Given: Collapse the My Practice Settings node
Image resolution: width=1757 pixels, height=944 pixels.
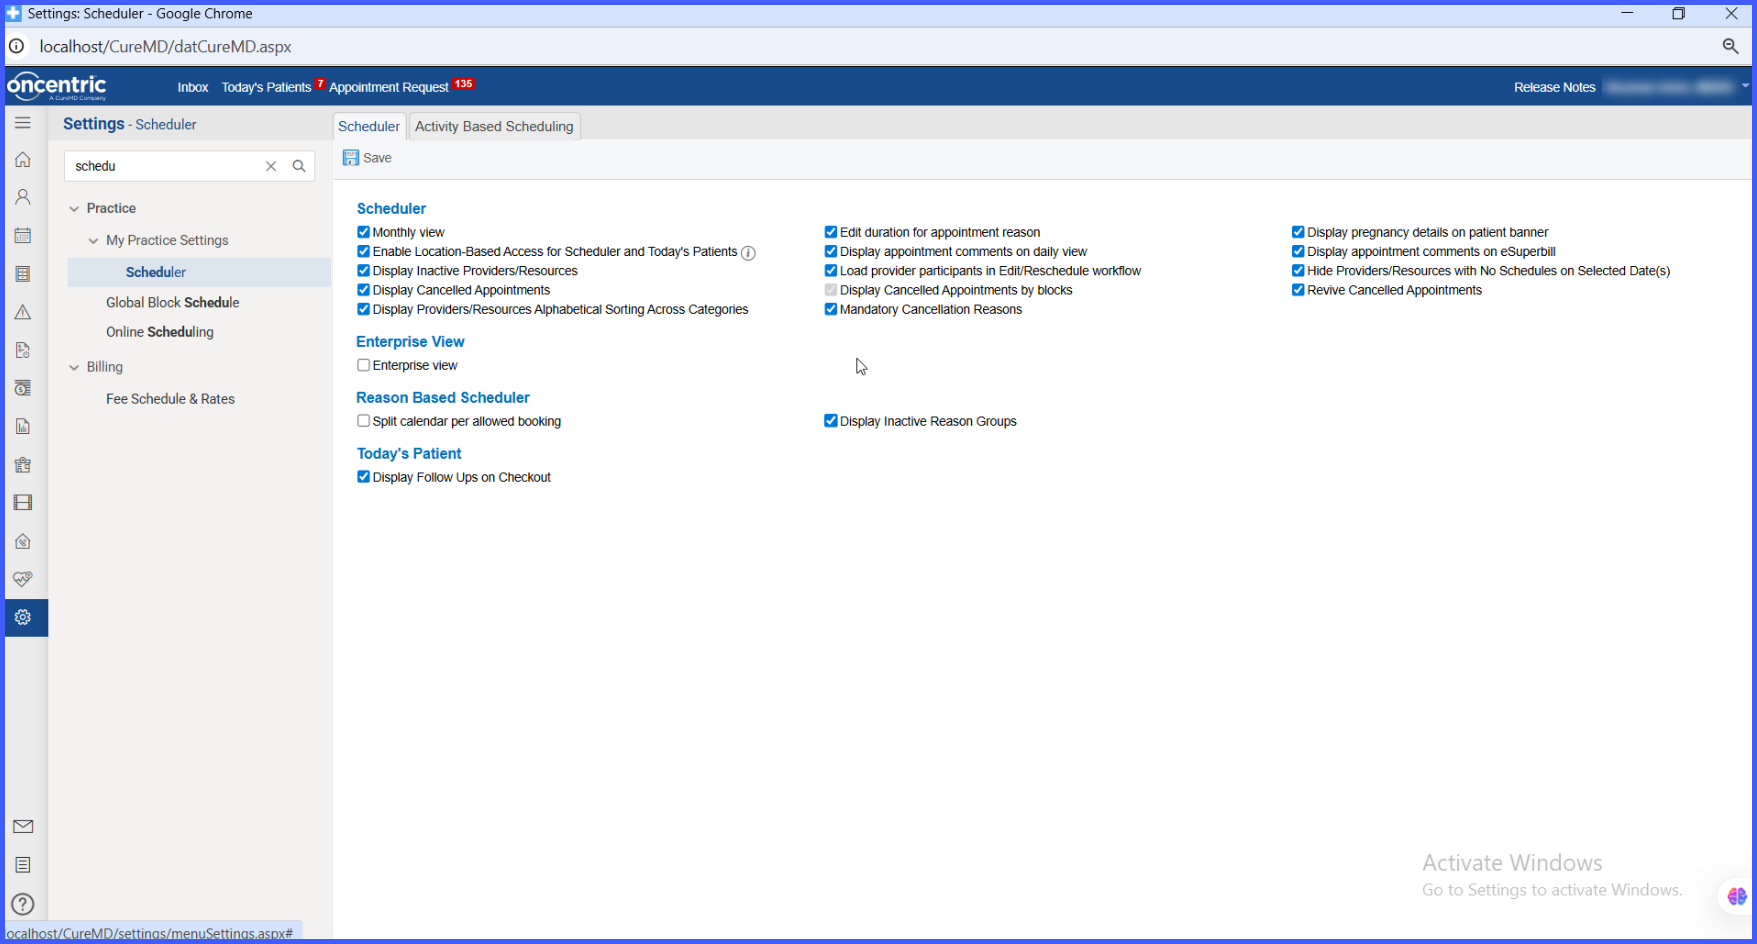Looking at the screenshot, I should tap(94, 241).
